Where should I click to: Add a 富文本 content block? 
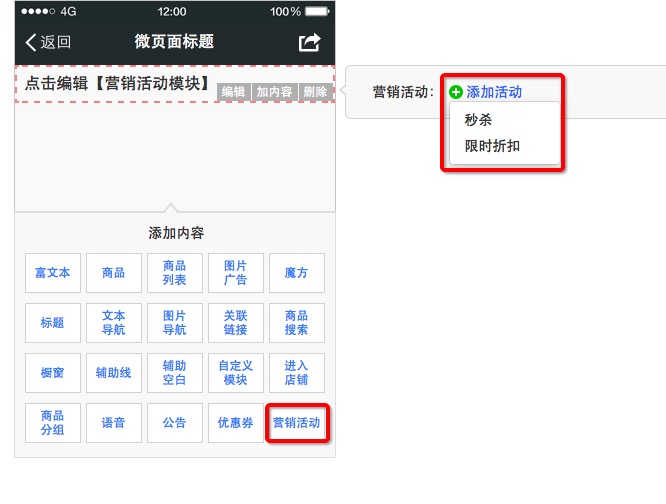(x=53, y=273)
